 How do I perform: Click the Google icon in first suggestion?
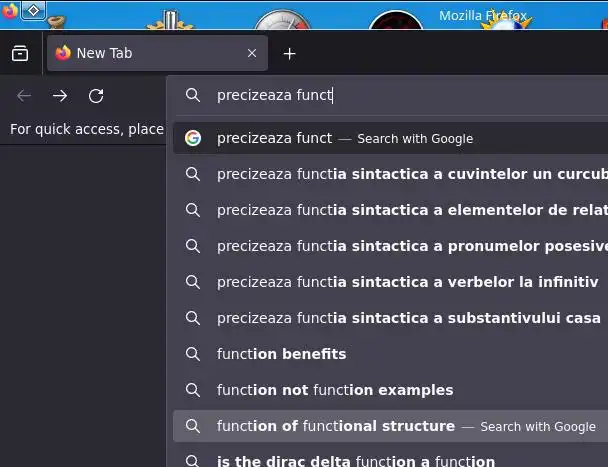193,138
